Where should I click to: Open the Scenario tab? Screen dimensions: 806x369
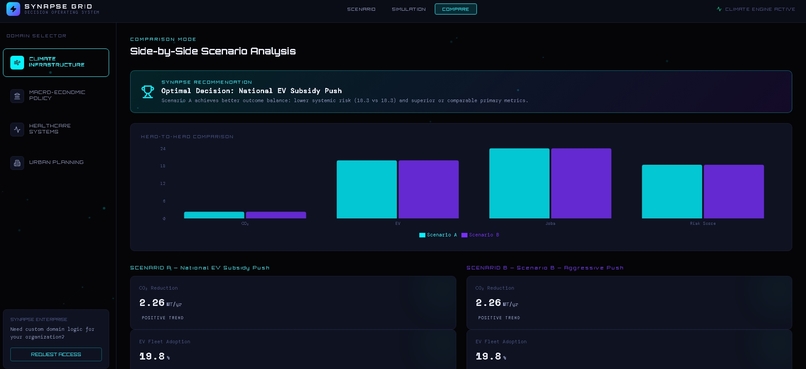tap(361, 9)
